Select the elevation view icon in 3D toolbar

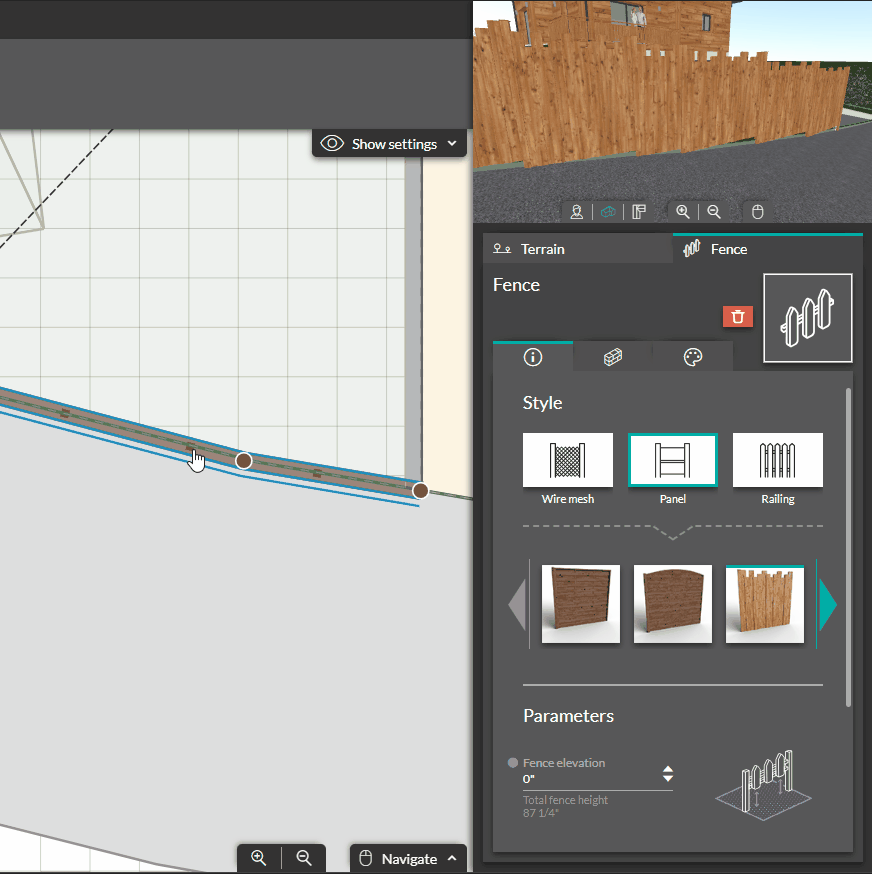pyautogui.click(x=639, y=211)
